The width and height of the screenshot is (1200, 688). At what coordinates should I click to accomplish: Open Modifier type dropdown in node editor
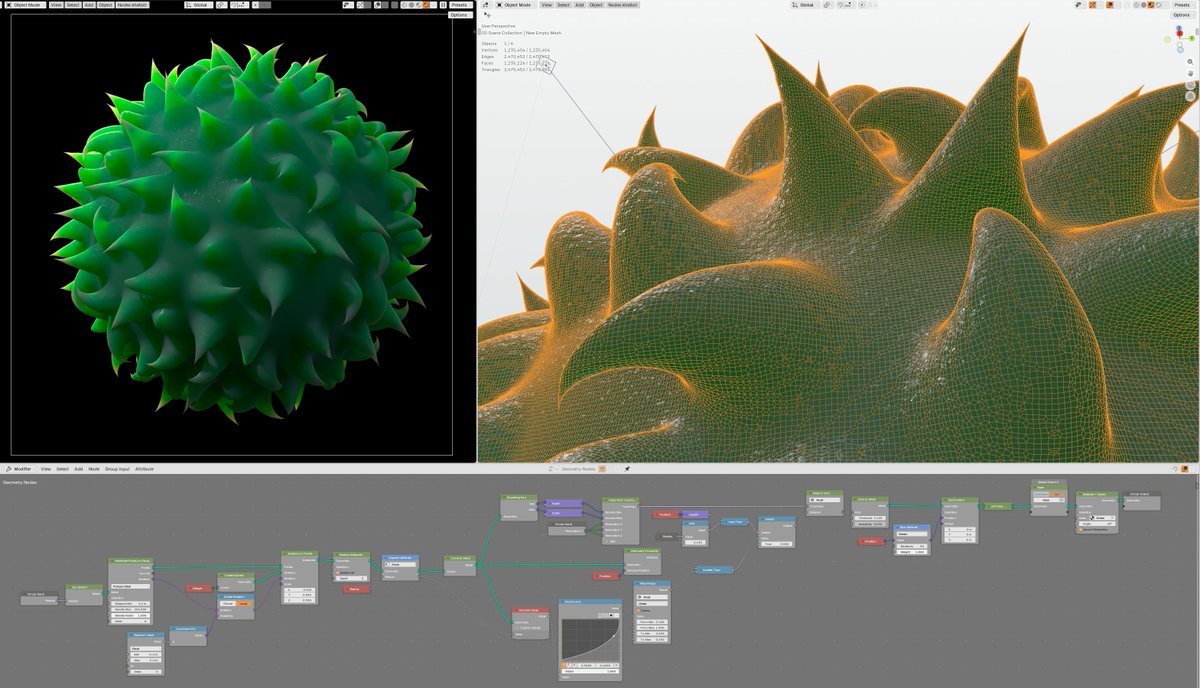[x=20, y=469]
